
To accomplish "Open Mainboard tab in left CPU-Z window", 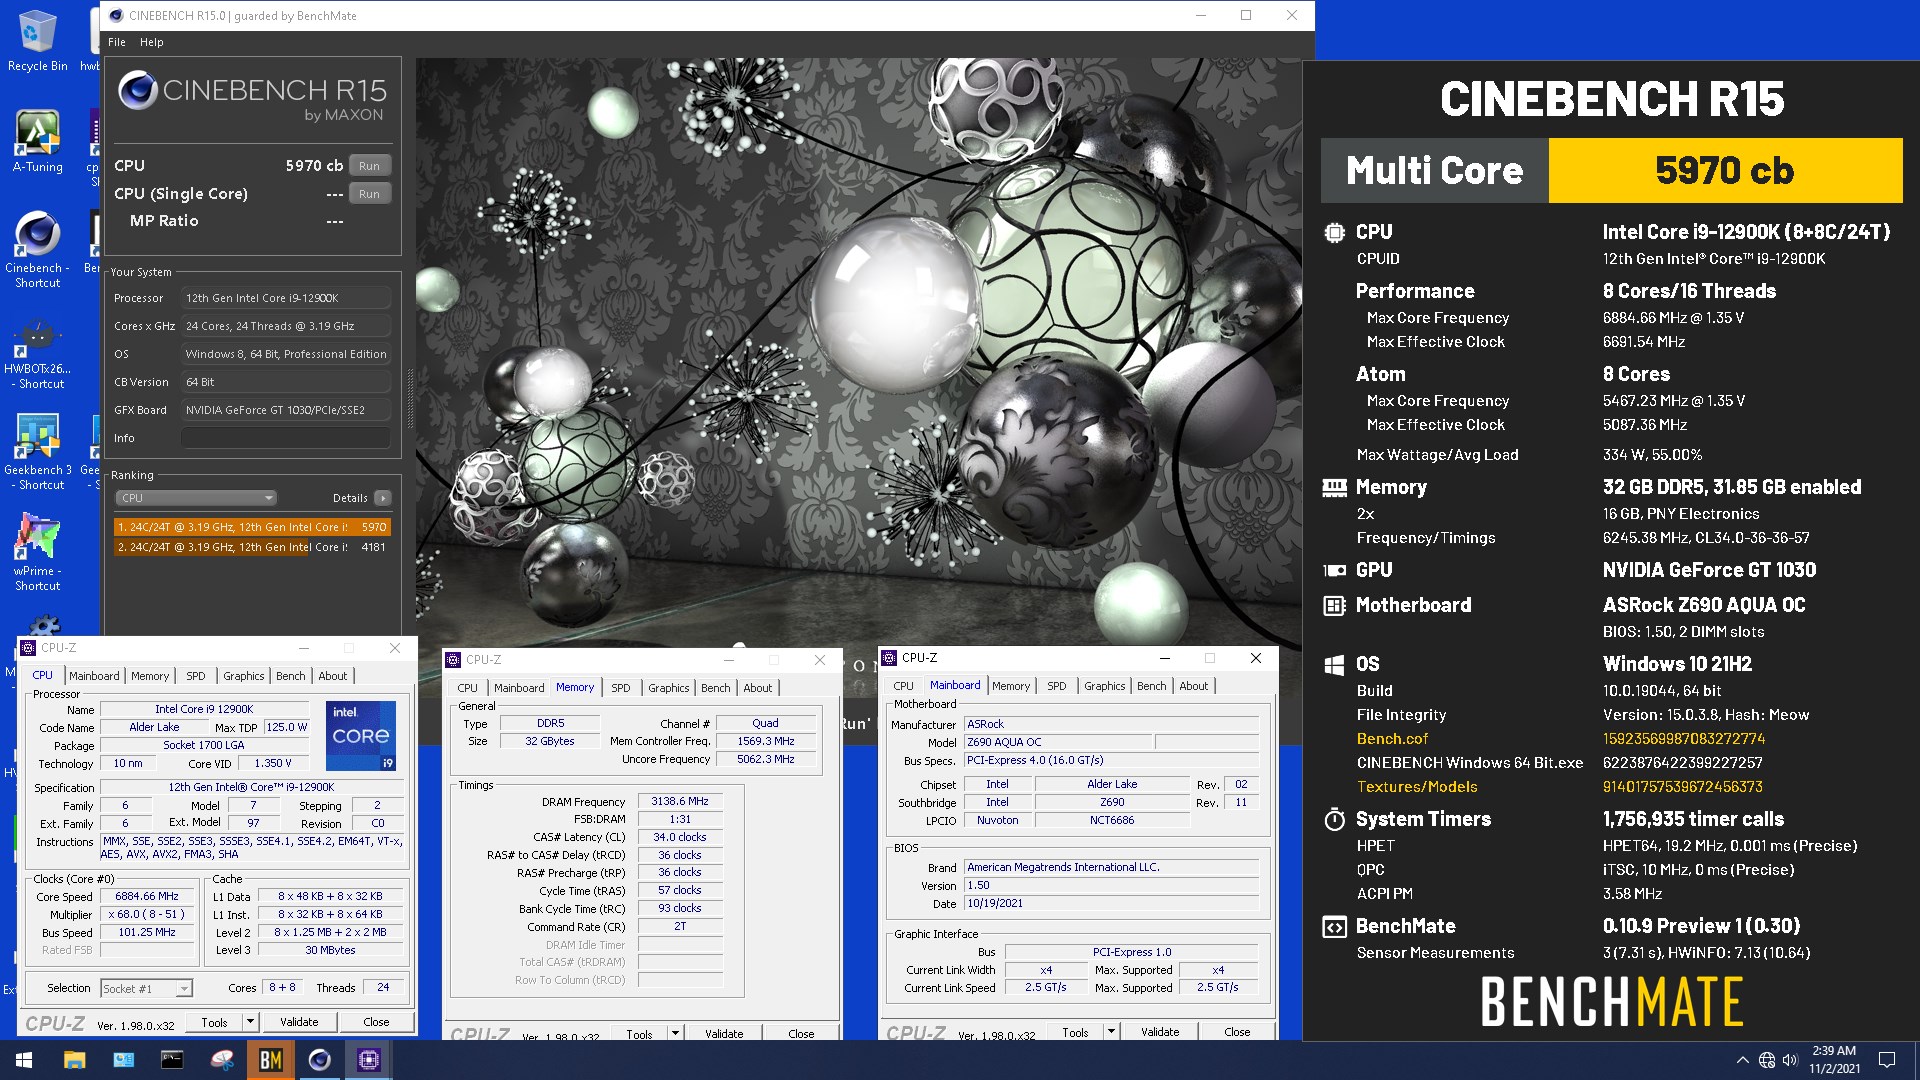I will (x=94, y=676).
